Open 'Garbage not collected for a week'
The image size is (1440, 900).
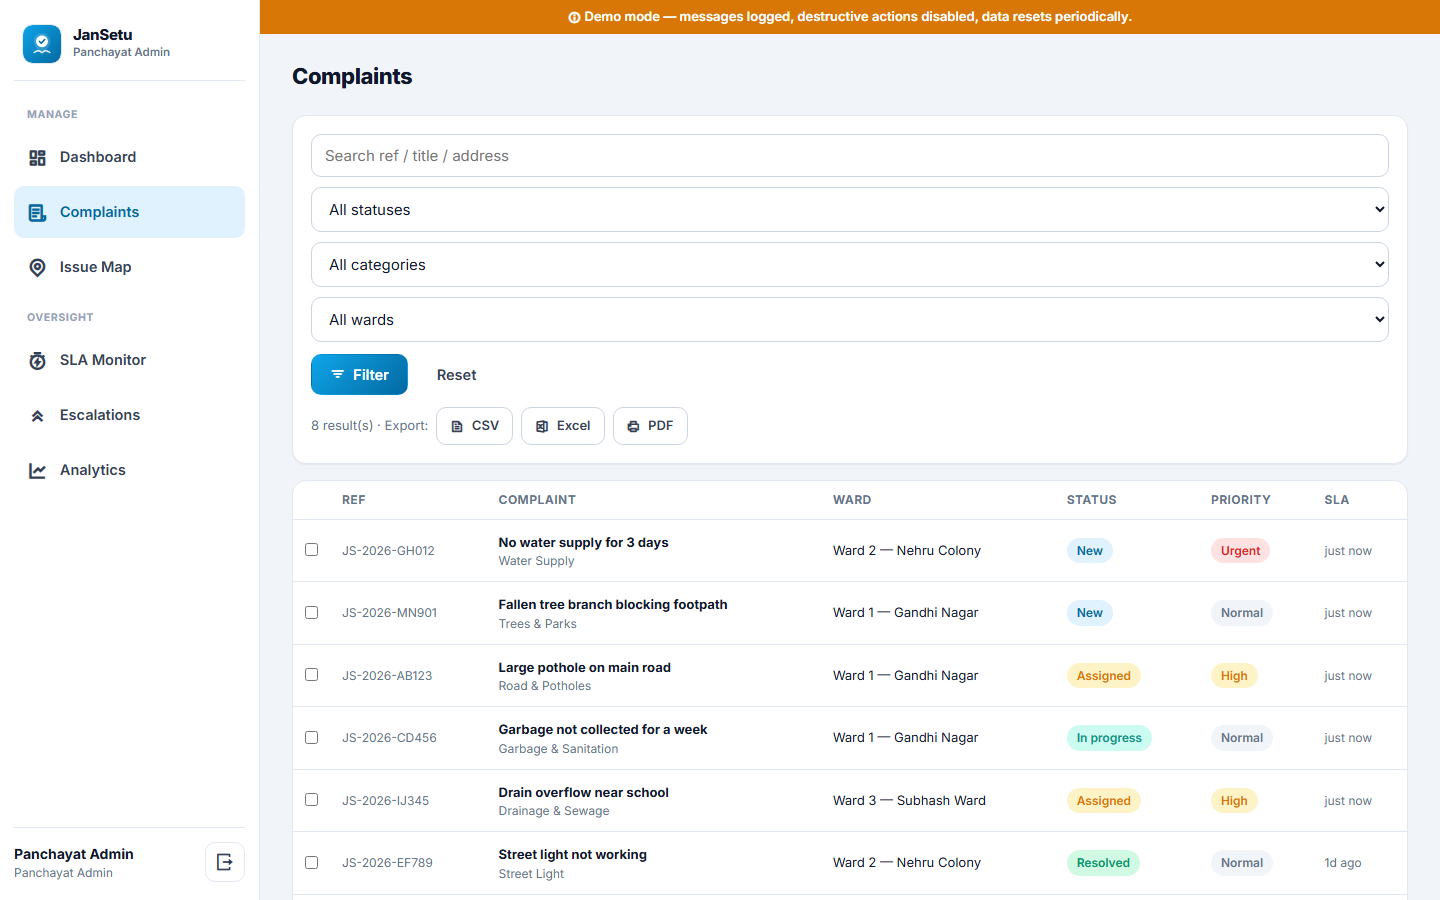pos(602,730)
